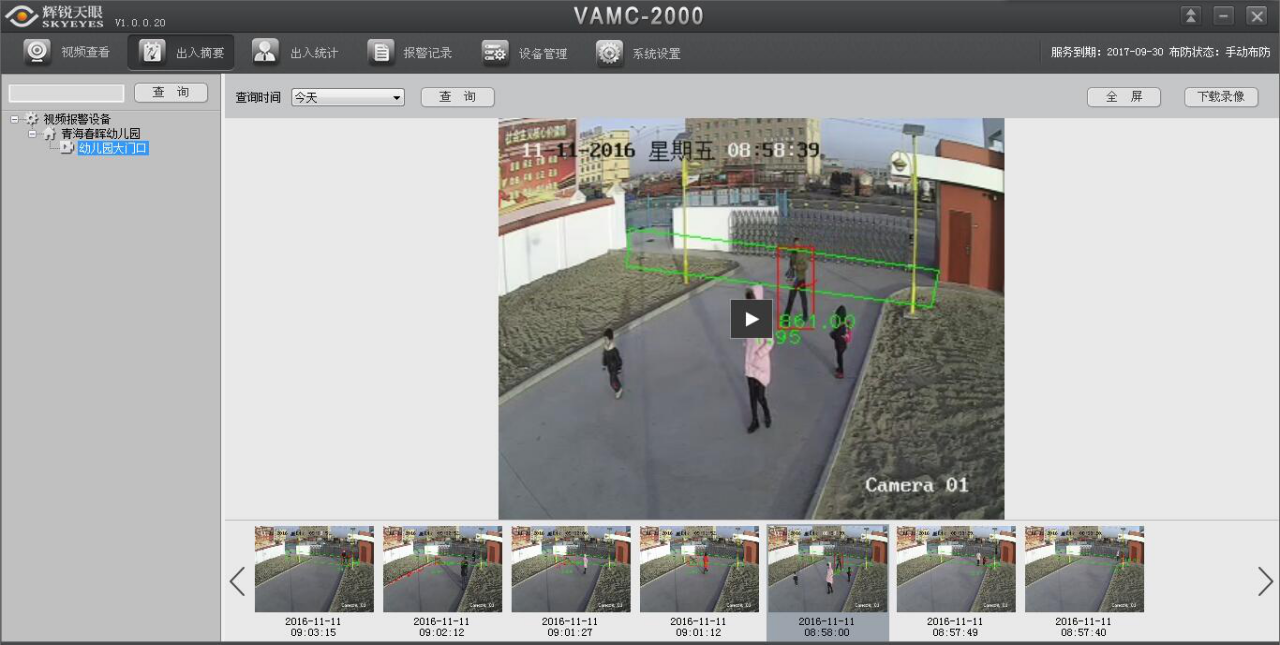Click the device search input field
Viewport: 1280px width, 645px height.
(66, 93)
